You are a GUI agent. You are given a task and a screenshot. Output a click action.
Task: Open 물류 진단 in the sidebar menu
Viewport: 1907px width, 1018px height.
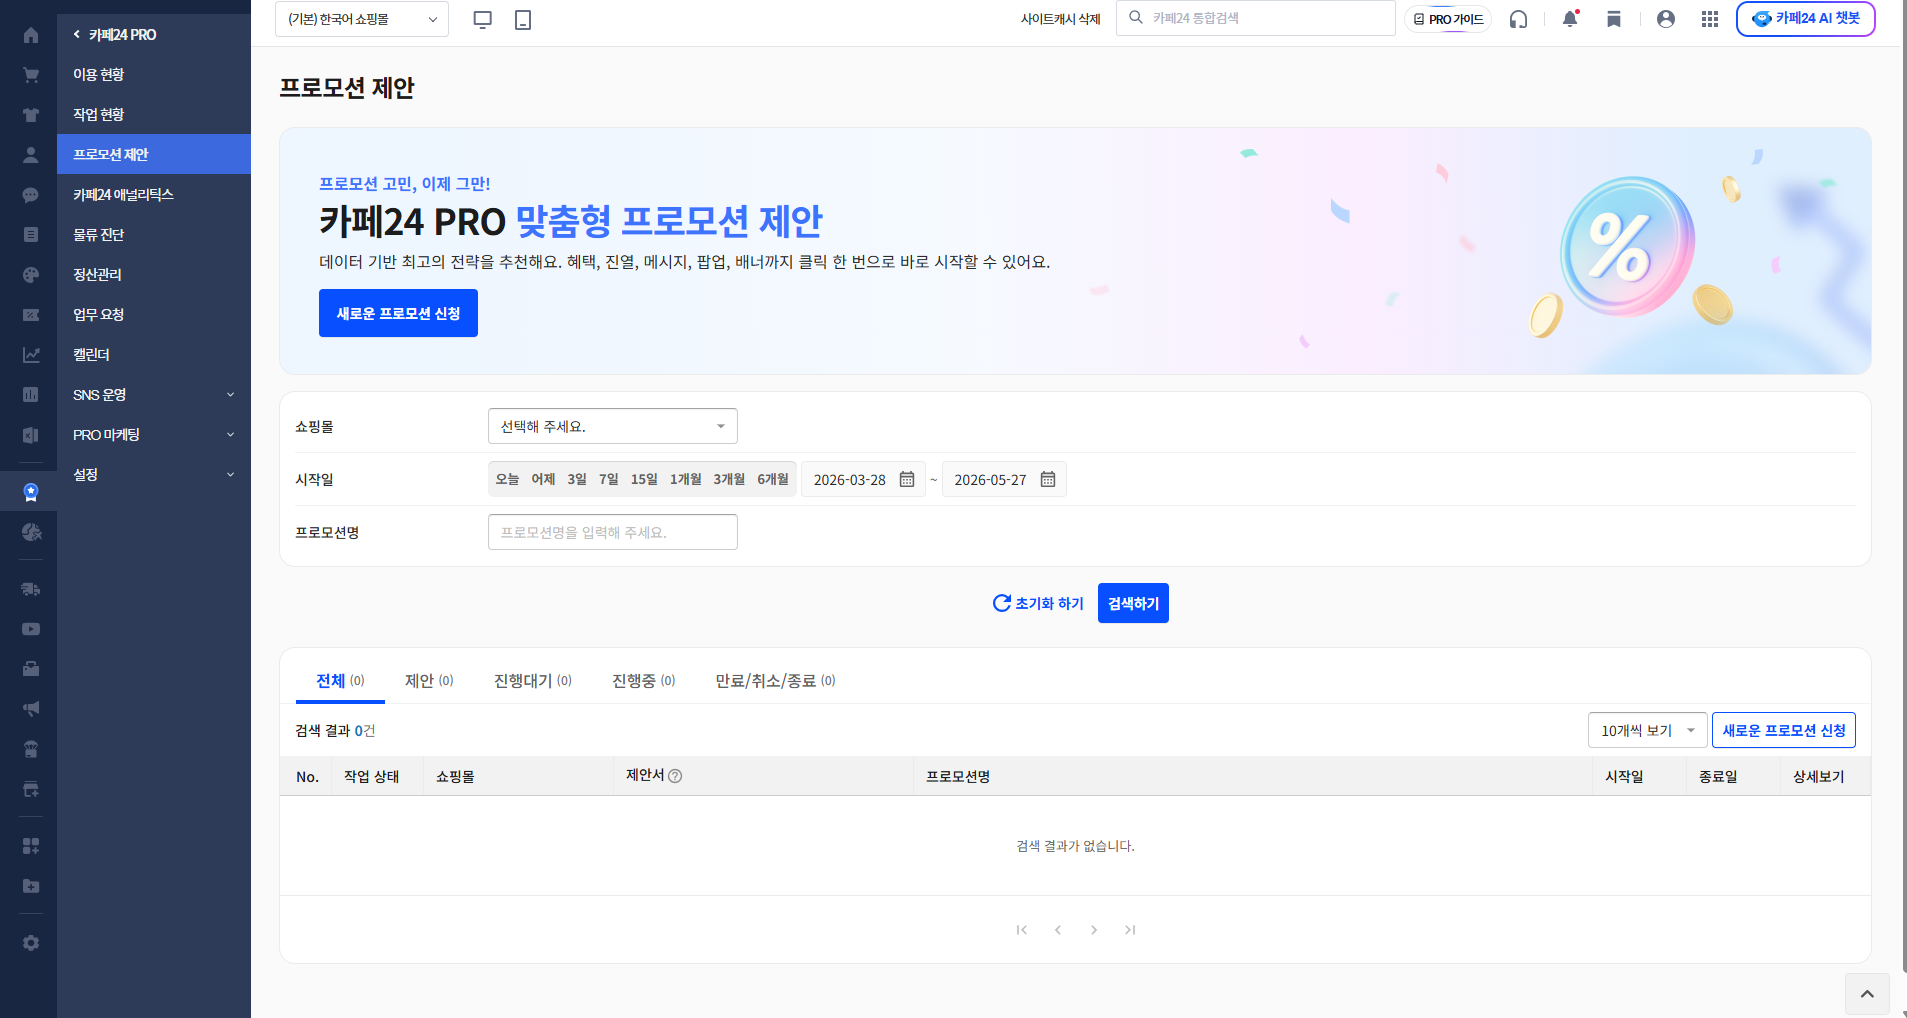[154, 235]
